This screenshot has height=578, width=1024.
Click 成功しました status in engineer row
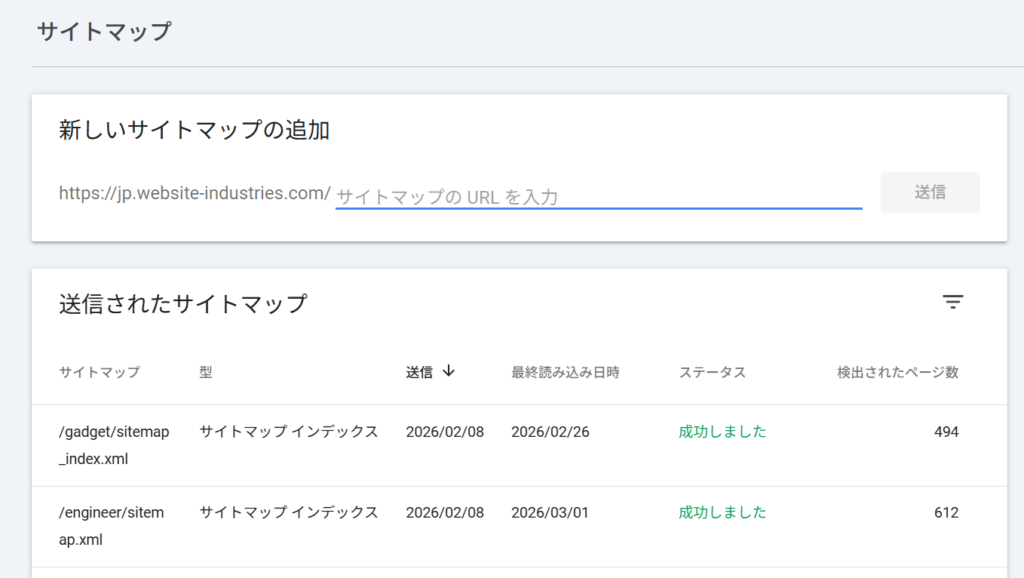(x=722, y=513)
